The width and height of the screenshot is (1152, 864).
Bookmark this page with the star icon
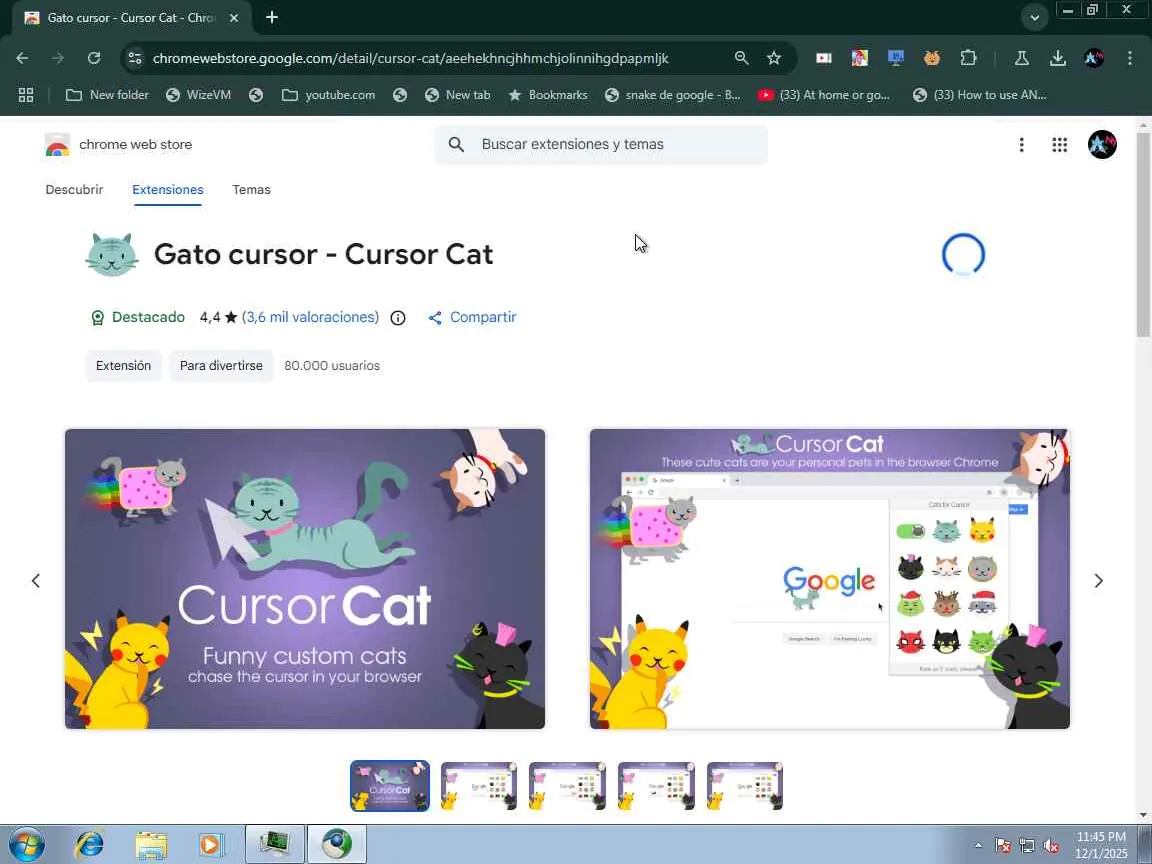point(774,58)
